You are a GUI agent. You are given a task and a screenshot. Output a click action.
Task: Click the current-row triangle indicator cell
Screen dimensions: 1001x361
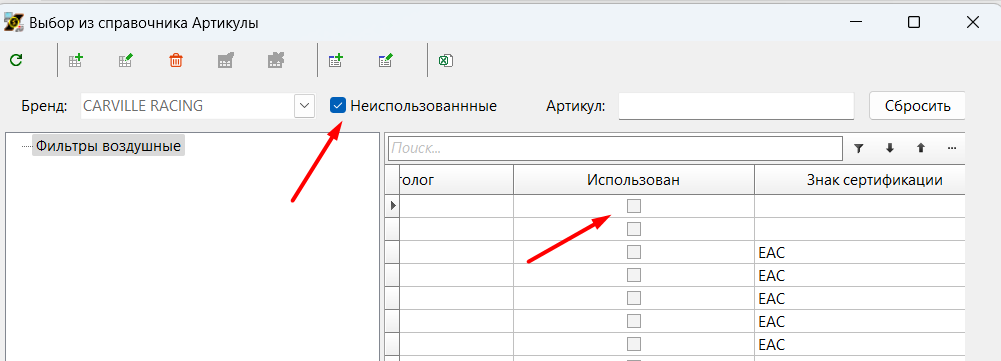coord(393,206)
